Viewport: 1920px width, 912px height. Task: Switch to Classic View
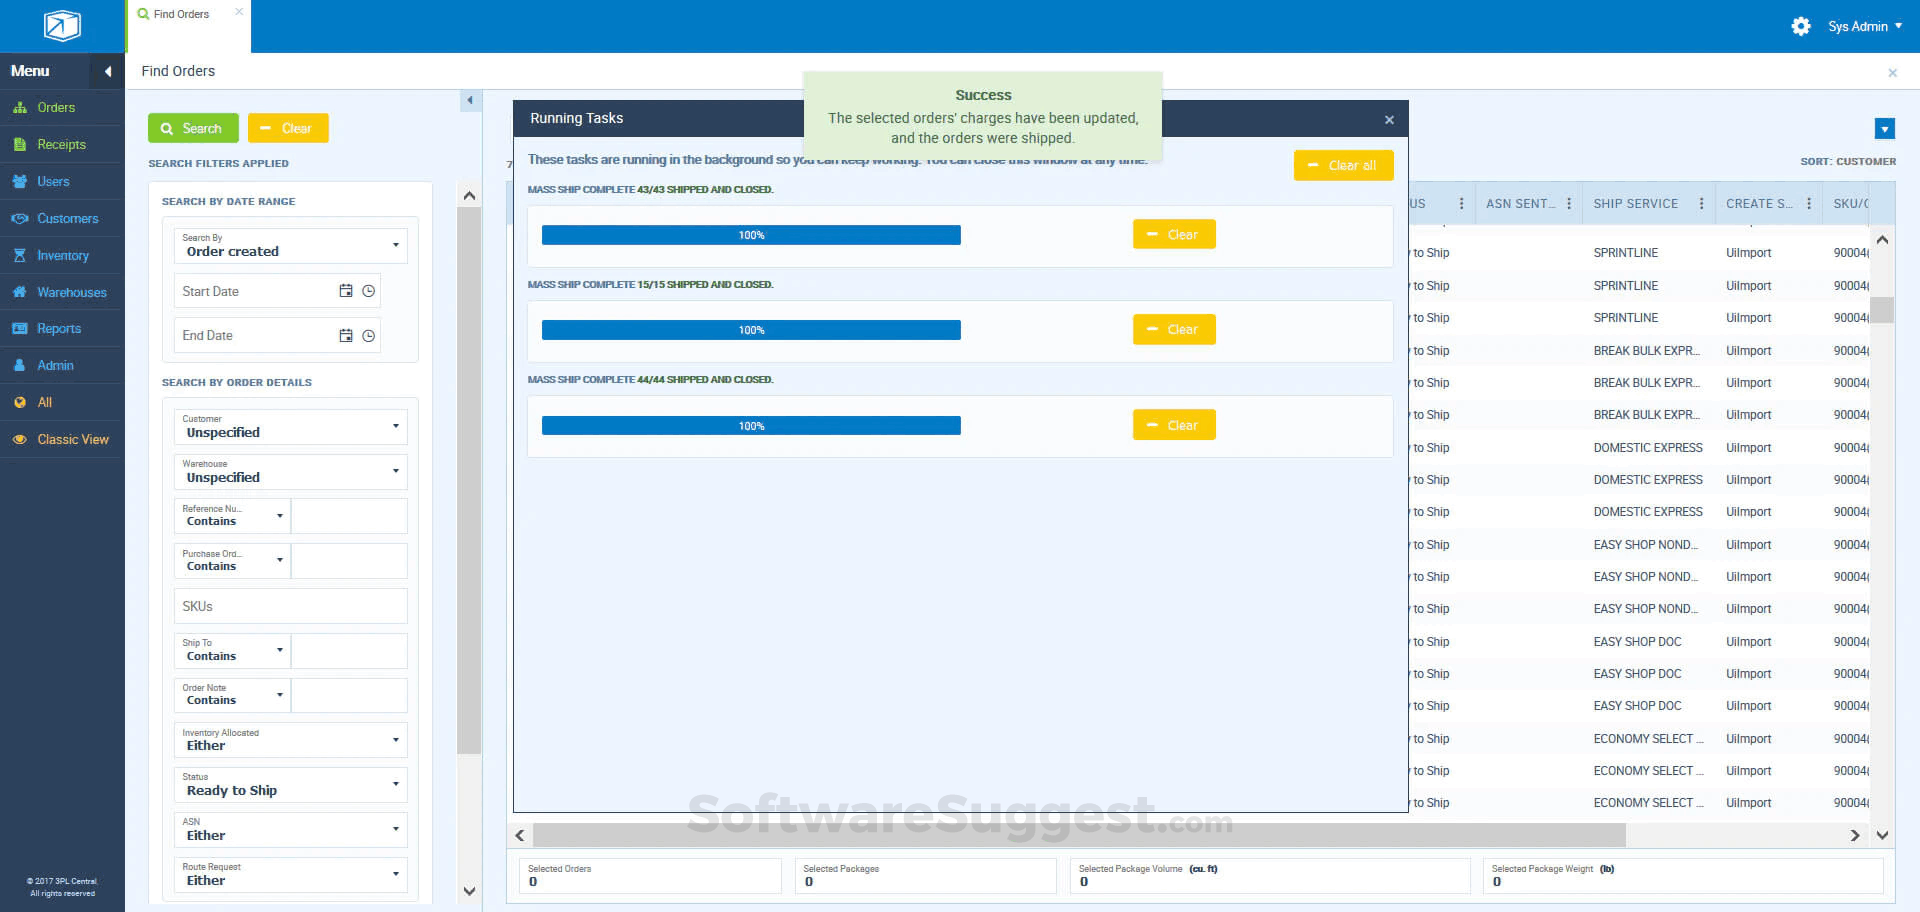pos(74,439)
